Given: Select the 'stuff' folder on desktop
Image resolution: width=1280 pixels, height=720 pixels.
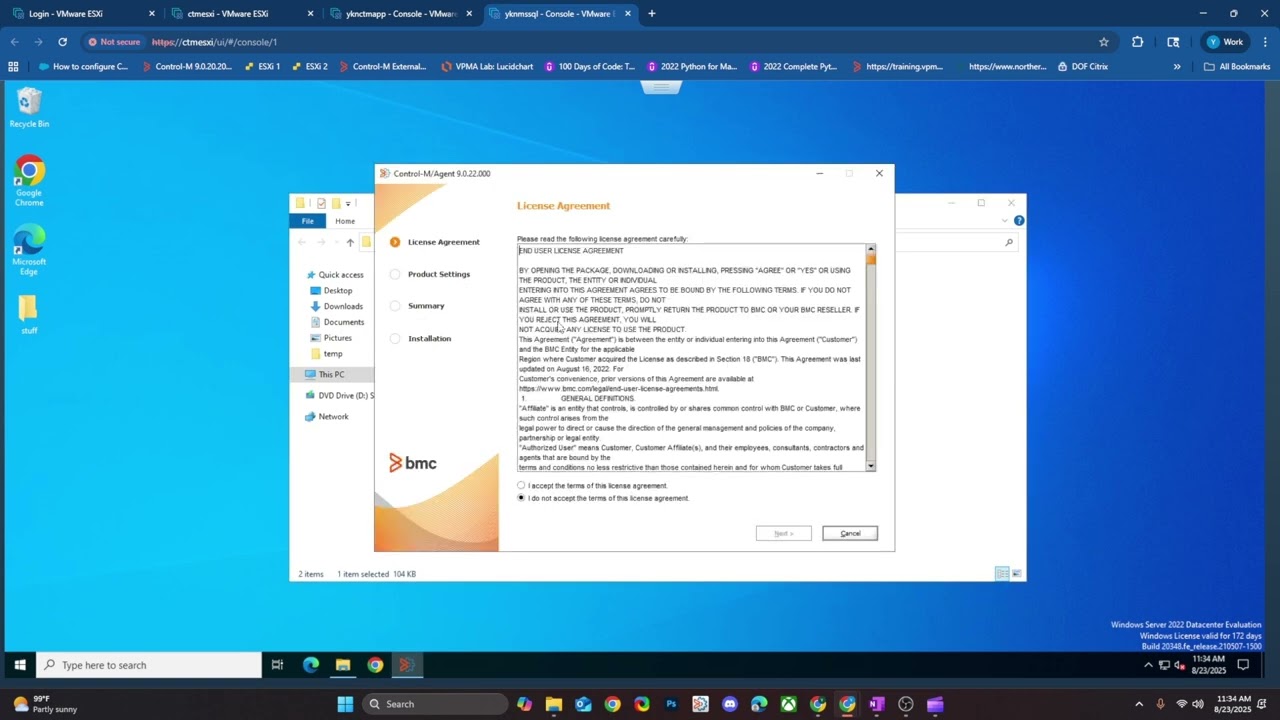Looking at the screenshot, I should (x=29, y=315).
